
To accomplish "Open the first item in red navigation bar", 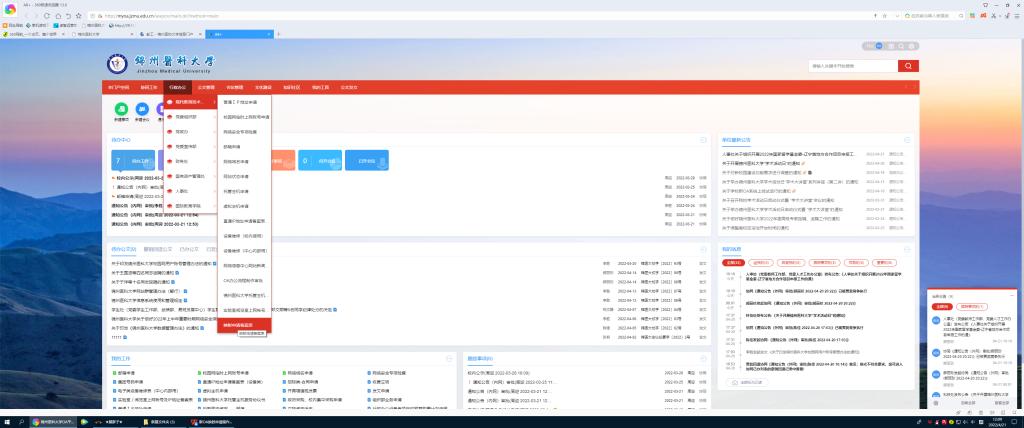I will click(x=118, y=87).
